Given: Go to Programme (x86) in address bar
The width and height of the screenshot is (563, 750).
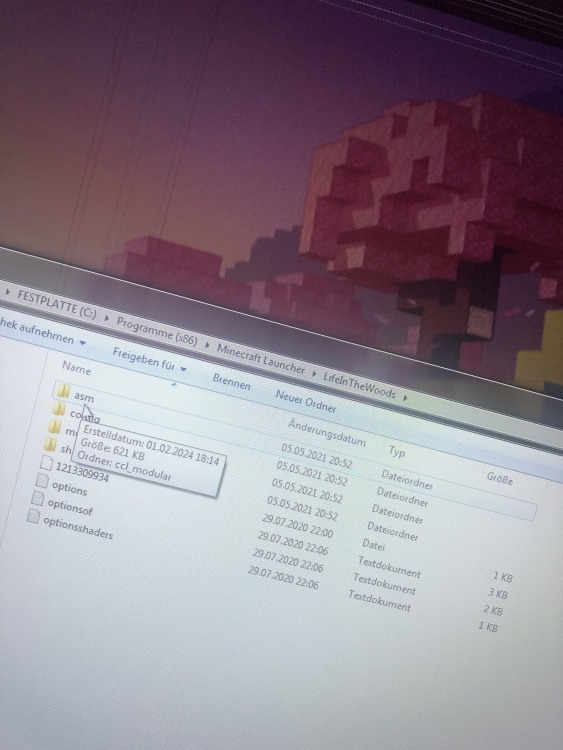Looking at the screenshot, I should click(157, 331).
